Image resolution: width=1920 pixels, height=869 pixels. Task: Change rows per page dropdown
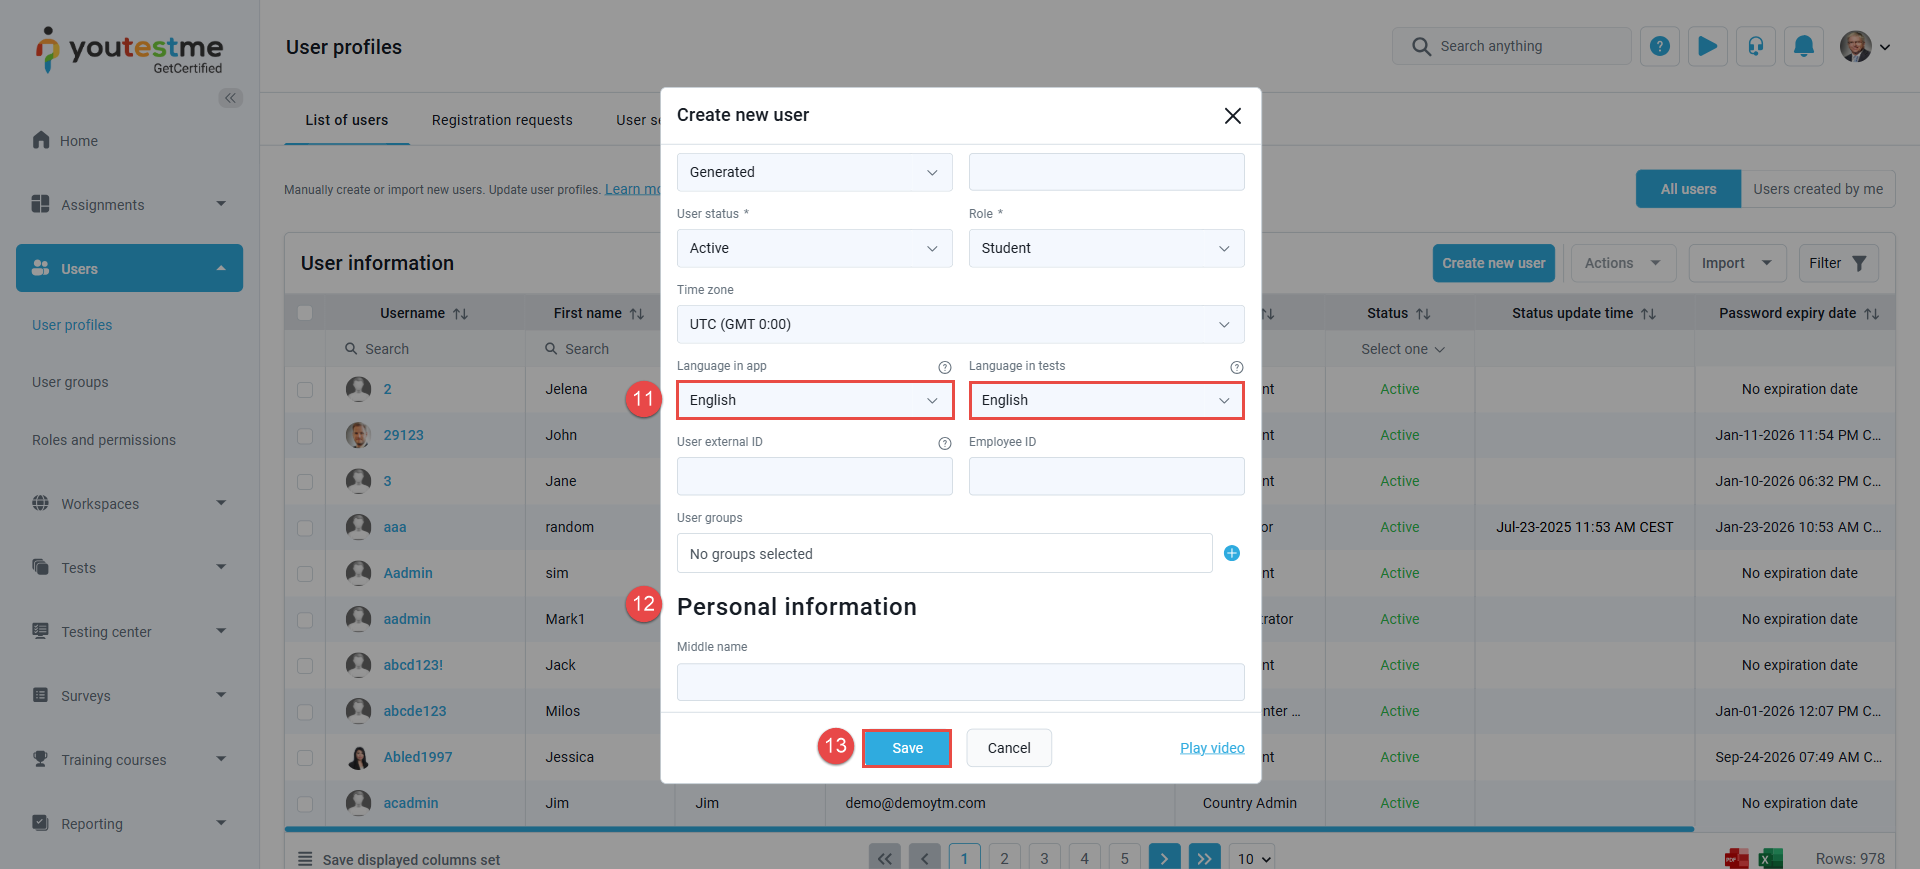[1254, 858]
